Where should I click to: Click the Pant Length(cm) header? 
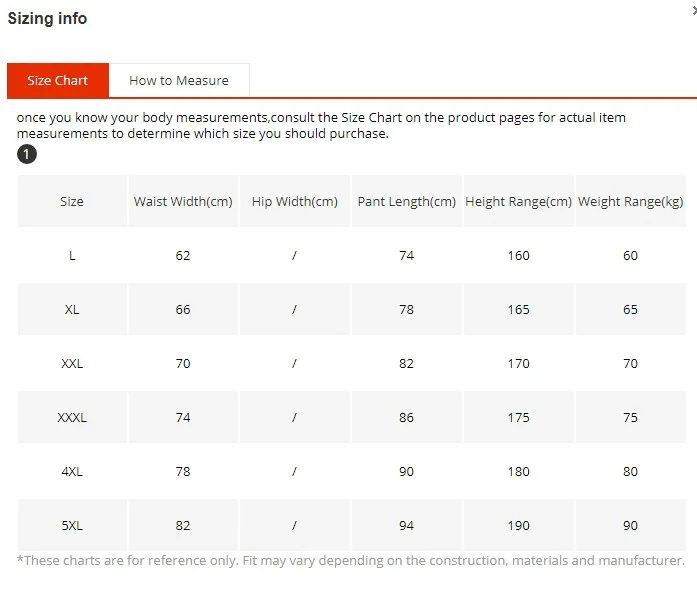pyautogui.click(x=407, y=201)
